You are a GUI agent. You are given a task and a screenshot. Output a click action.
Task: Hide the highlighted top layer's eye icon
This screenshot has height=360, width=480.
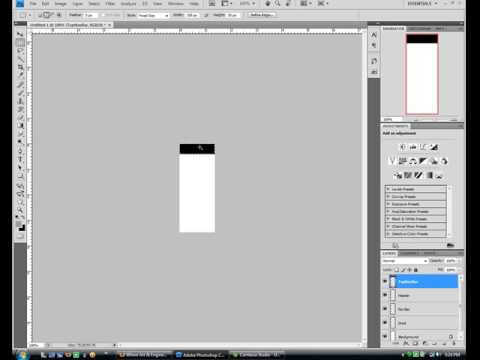click(385, 282)
